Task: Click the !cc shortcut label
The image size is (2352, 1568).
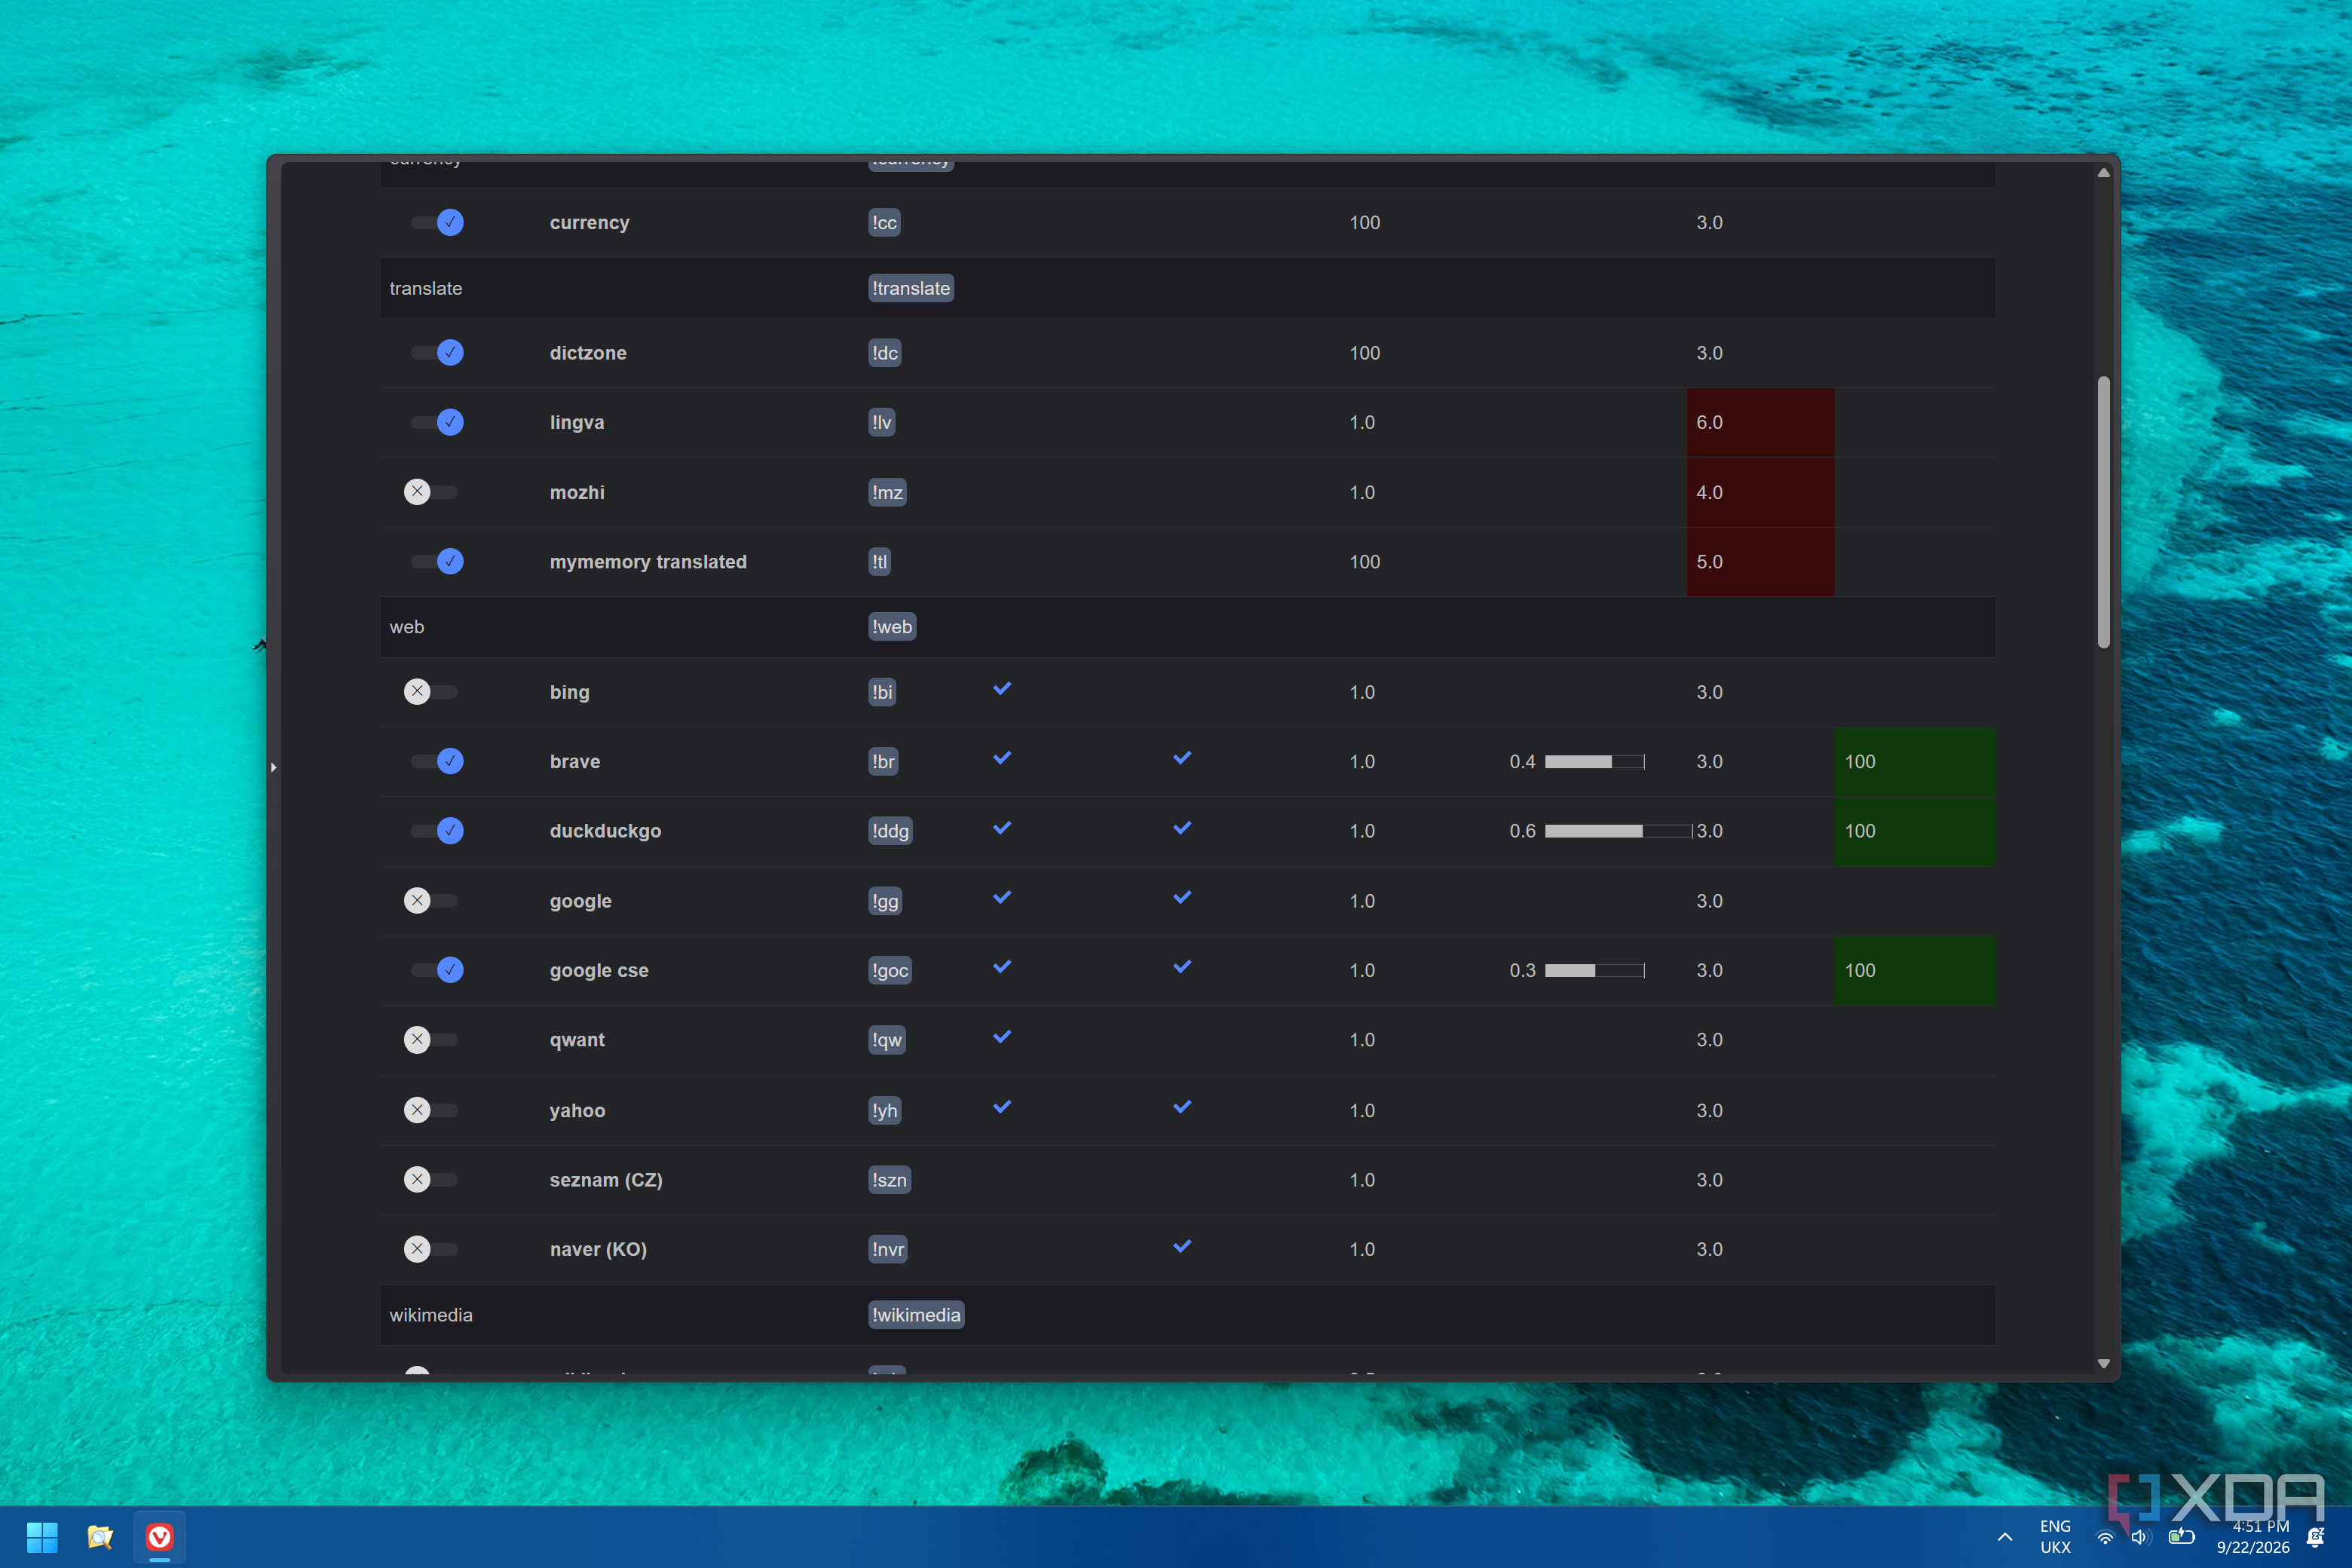Action: (884, 222)
